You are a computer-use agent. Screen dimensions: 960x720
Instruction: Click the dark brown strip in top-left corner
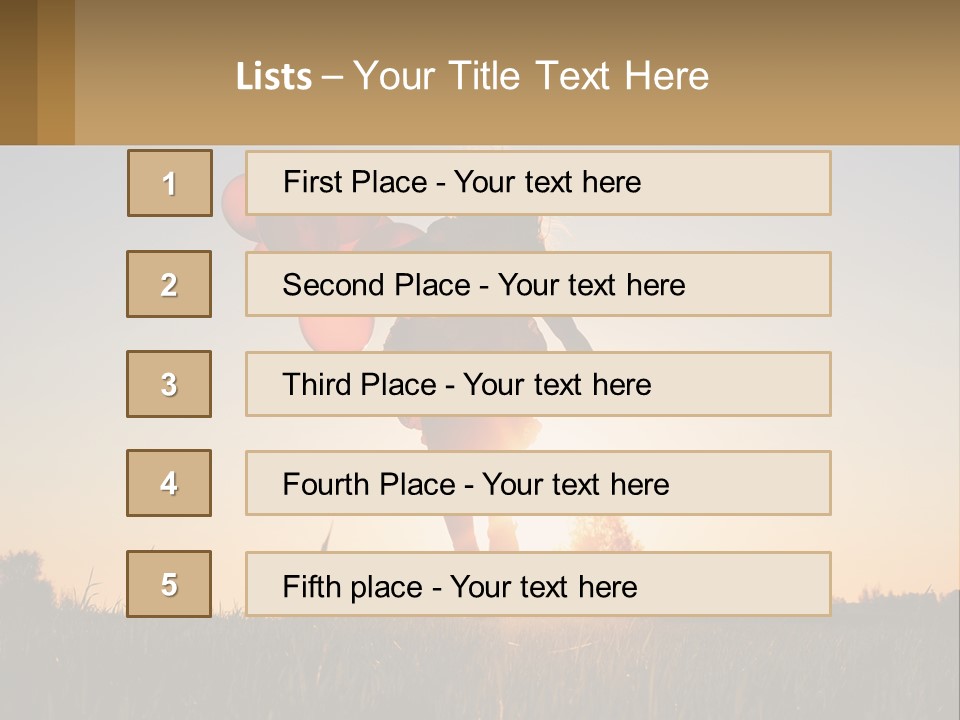(x=18, y=72)
